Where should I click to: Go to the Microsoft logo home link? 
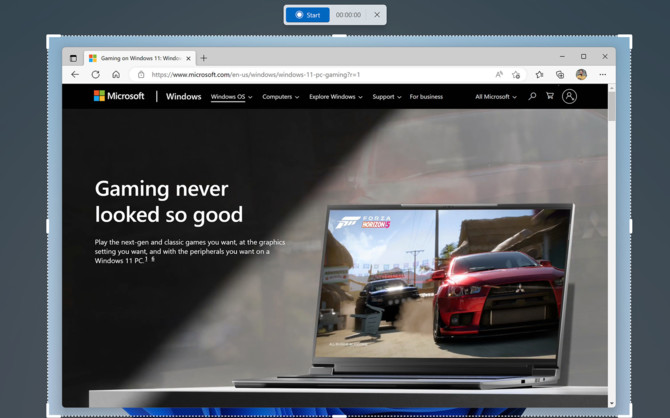pyautogui.click(x=119, y=96)
